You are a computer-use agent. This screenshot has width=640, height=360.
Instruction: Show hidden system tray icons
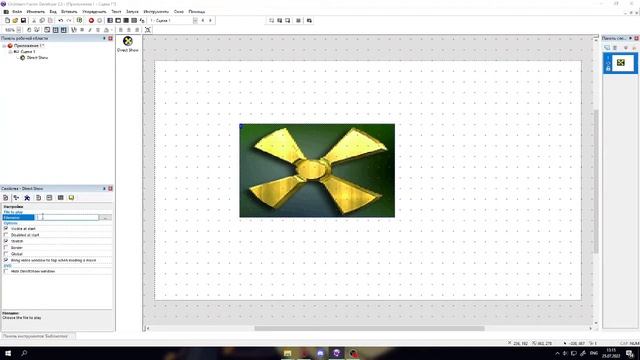(558, 353)
